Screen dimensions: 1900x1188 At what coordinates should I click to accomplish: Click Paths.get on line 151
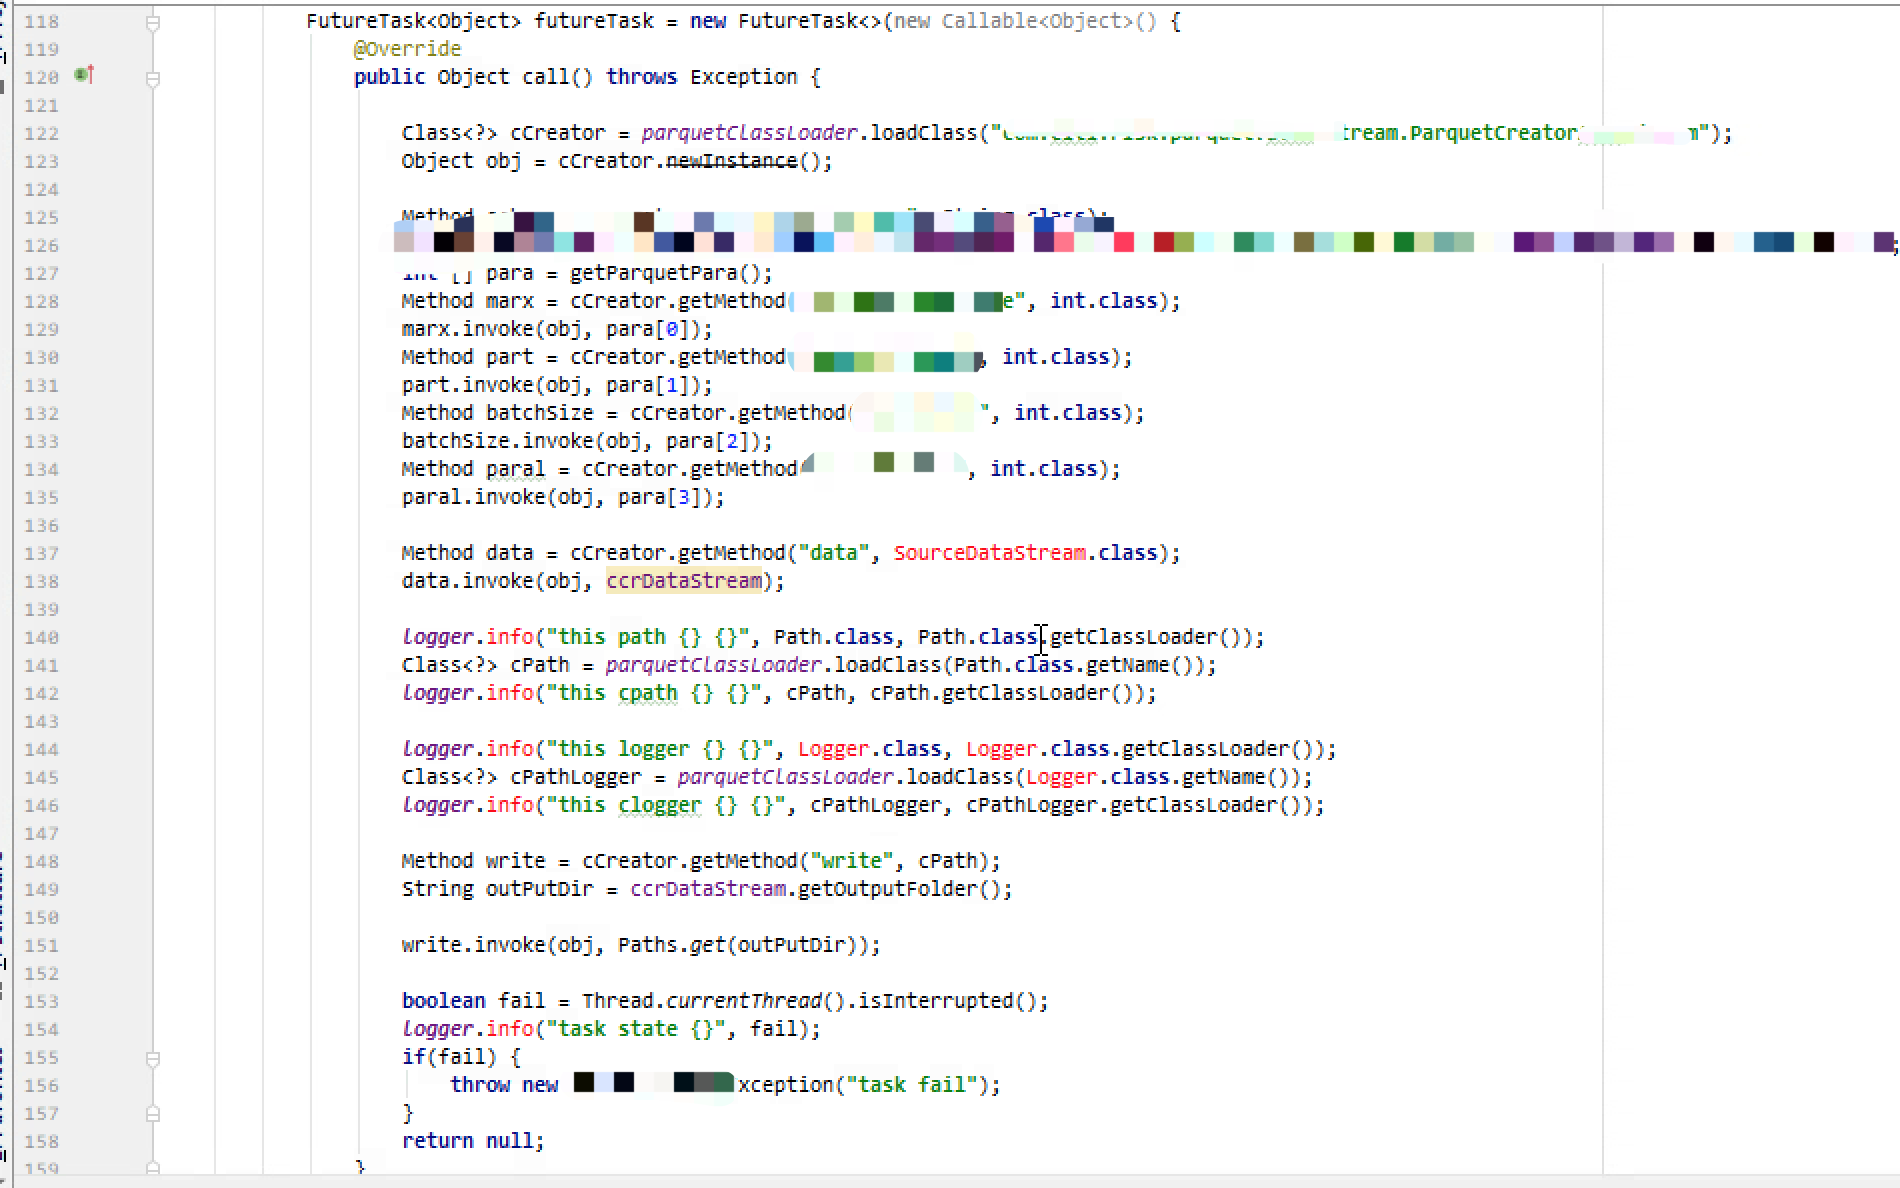671,945
